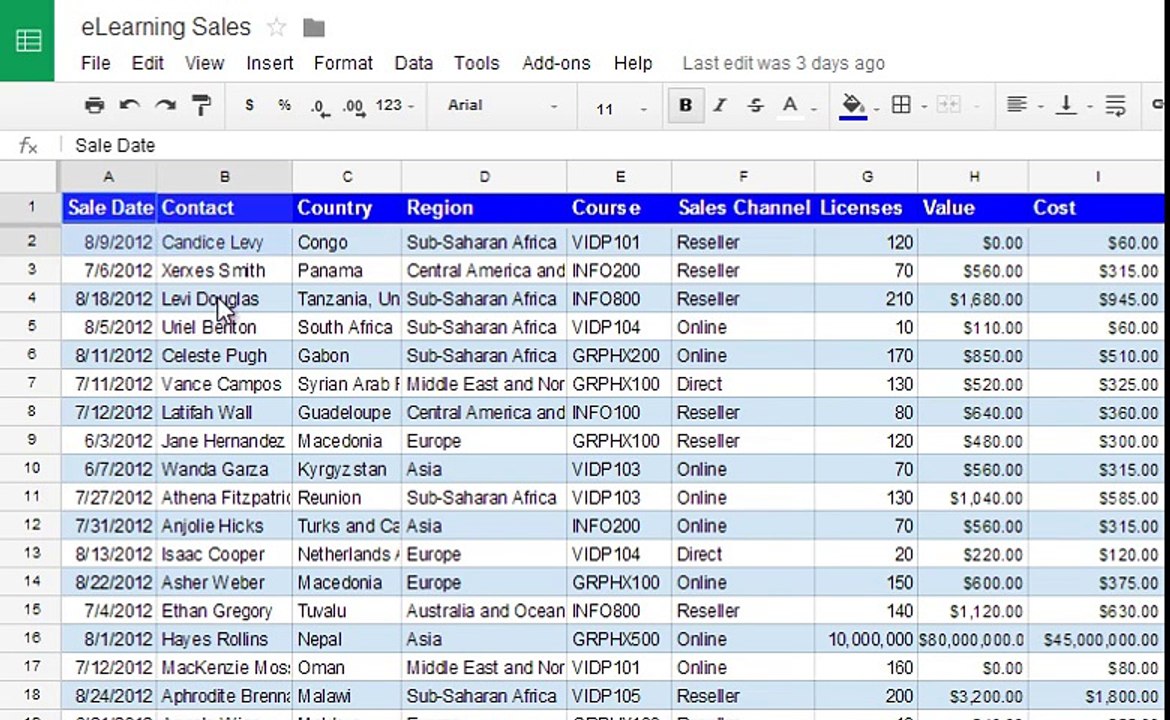Select the paint format tool
Viewport: 1170px width, 720px height.
click(201, 105)
